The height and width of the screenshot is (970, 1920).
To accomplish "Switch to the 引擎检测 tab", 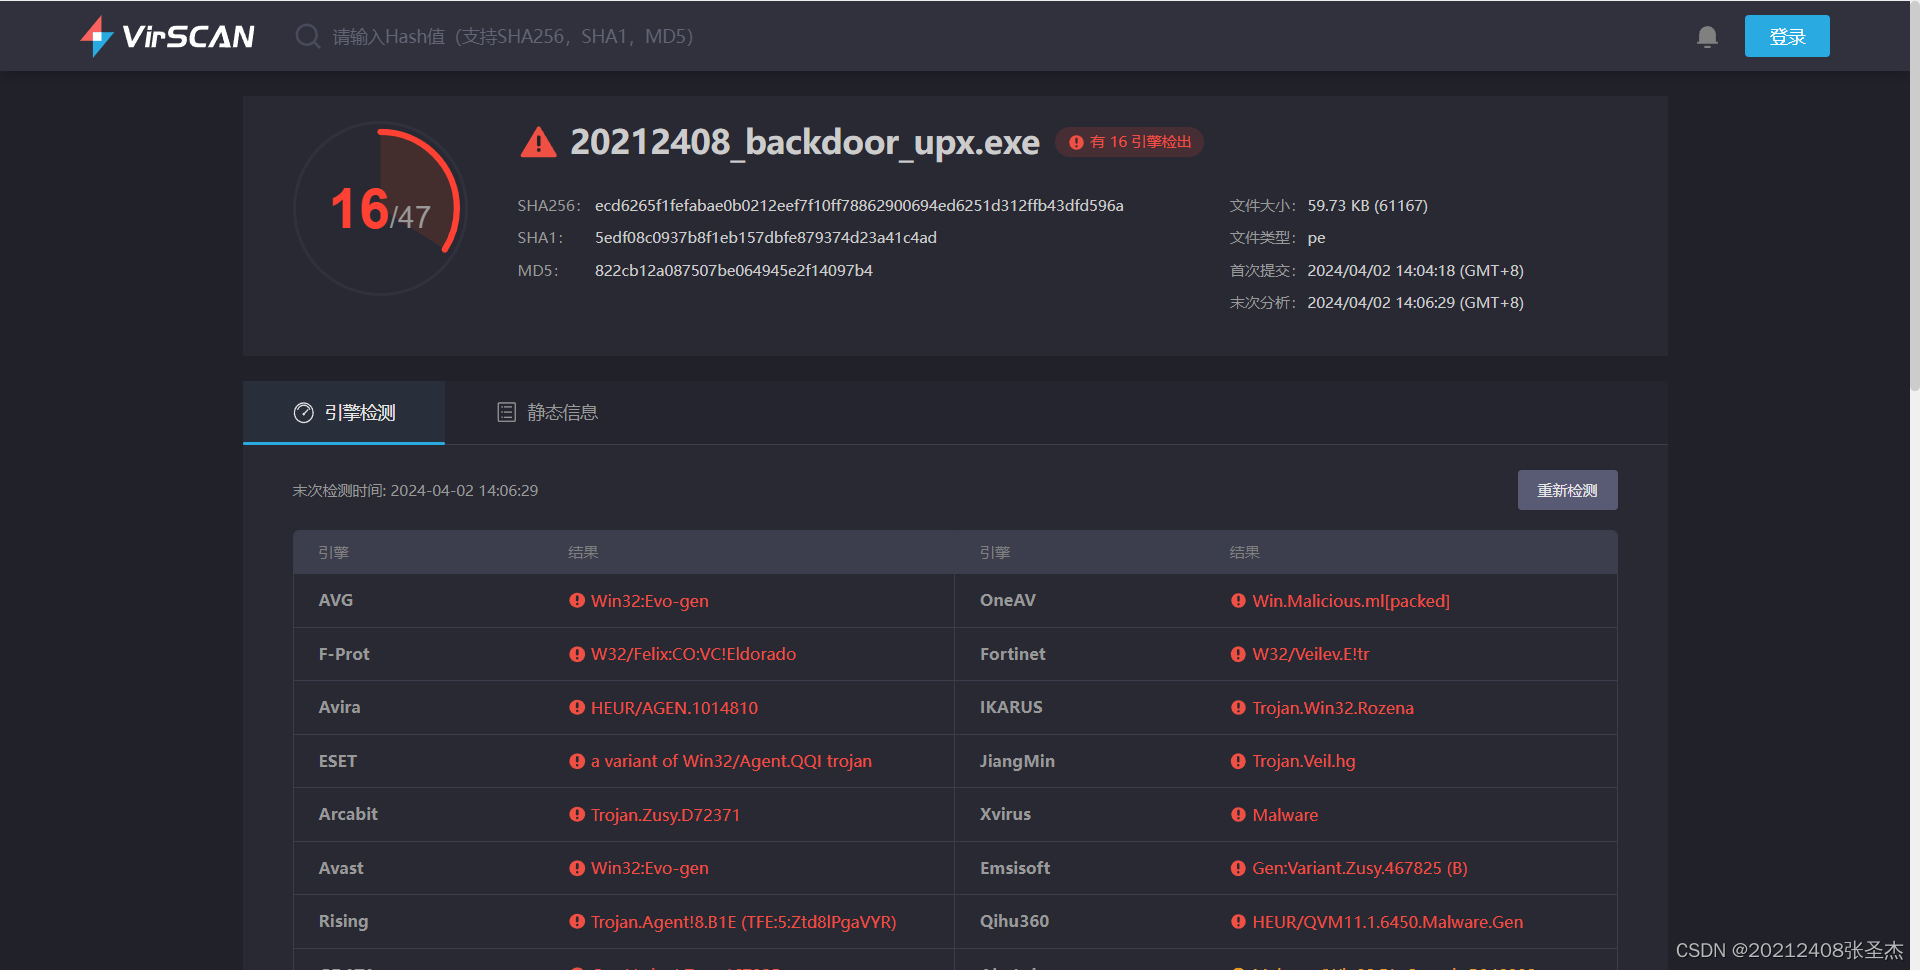I will pyautogui.click(x=344, y=412).
